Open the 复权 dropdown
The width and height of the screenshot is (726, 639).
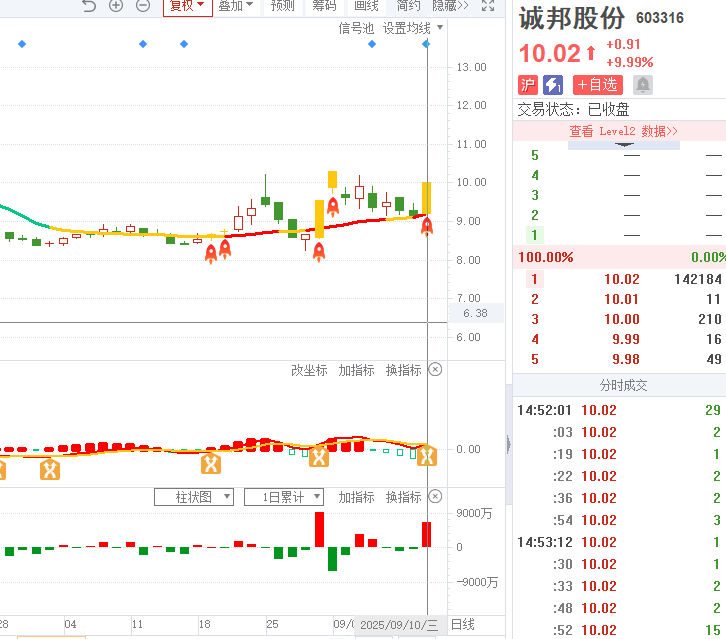(x=188, y=6)
